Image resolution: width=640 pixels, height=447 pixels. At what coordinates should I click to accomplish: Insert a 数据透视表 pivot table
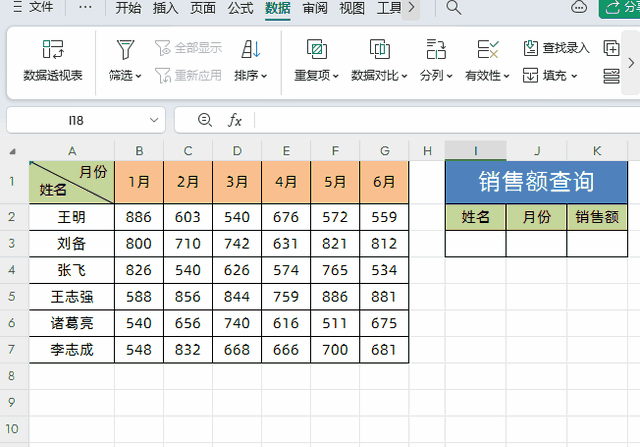pos(53,61)
